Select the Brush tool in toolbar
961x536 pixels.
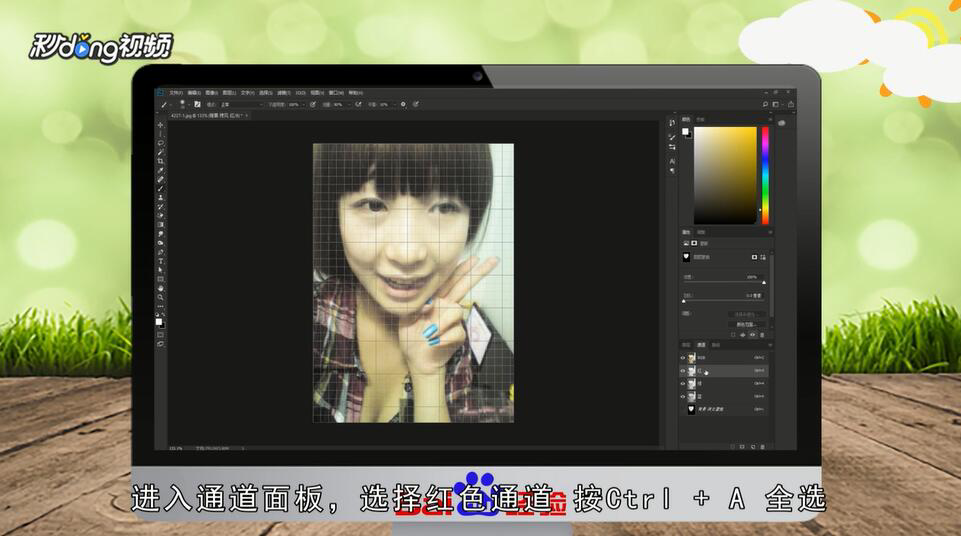[161, 188]
